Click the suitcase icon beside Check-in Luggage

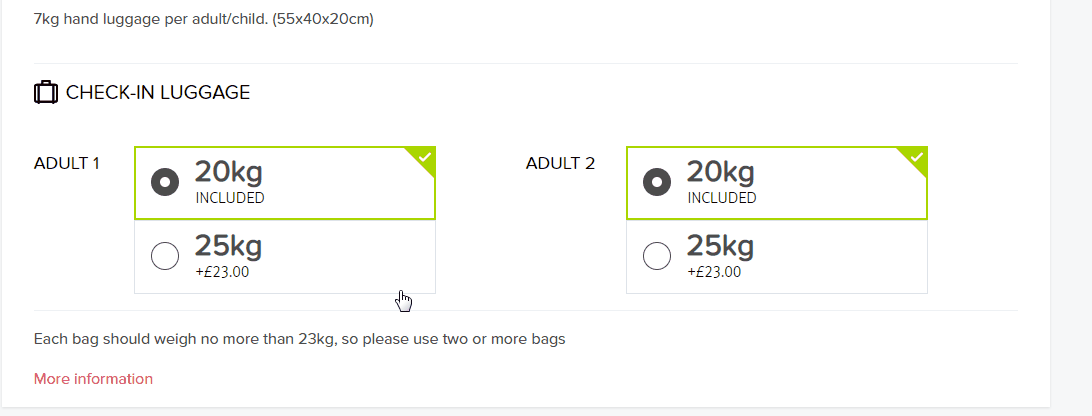[x=45, y=93]
